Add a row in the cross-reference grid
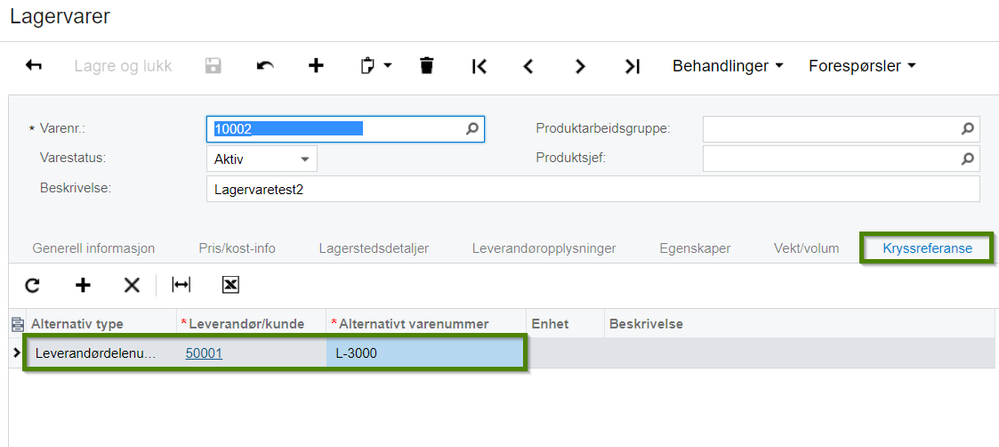Viewport: 999px width, 447px height. point(83,285)
